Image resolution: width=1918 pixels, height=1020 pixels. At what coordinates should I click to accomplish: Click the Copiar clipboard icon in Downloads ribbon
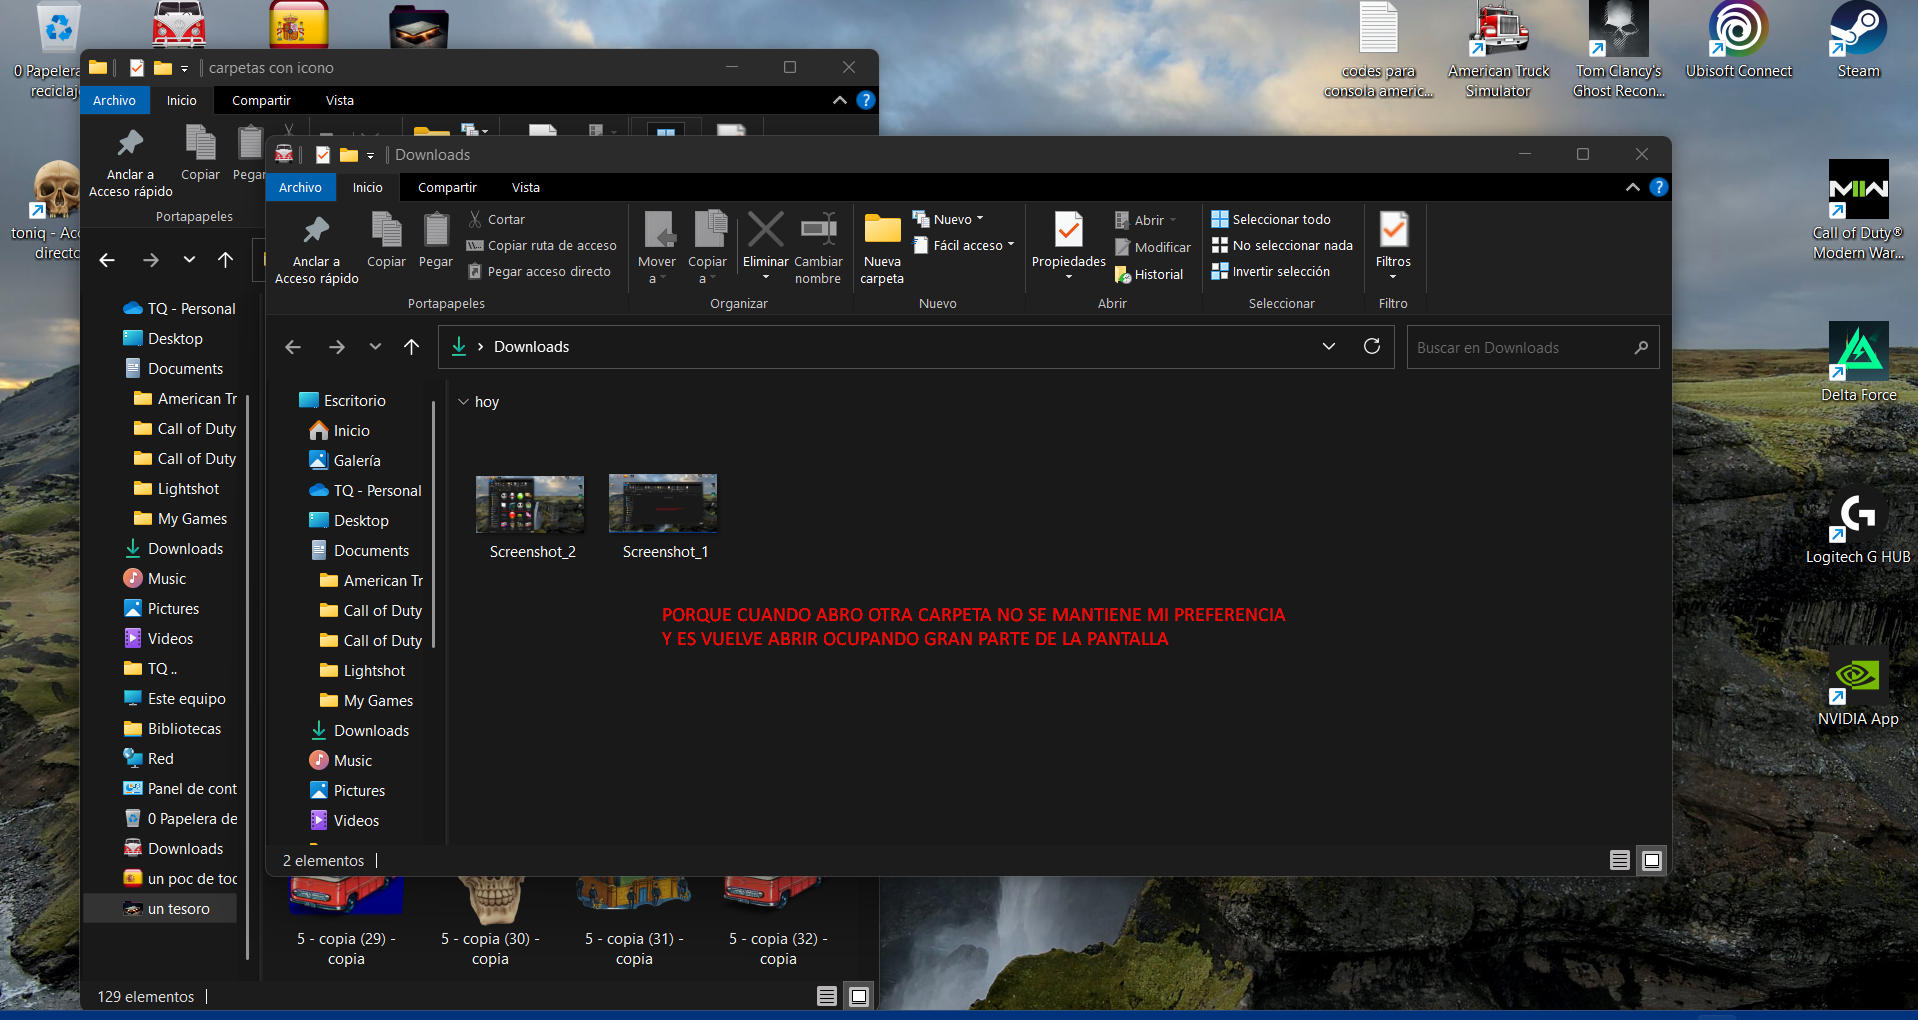pos(386,229)
